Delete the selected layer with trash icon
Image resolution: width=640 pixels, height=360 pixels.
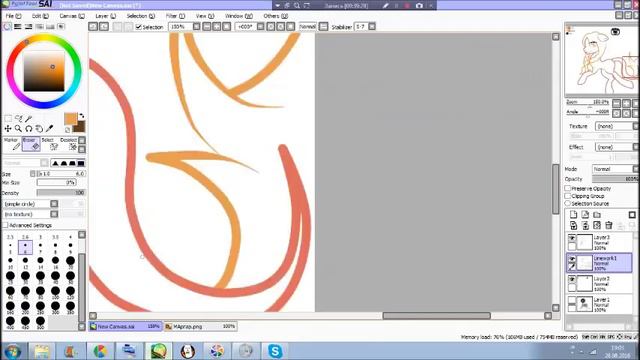[609, 225]
